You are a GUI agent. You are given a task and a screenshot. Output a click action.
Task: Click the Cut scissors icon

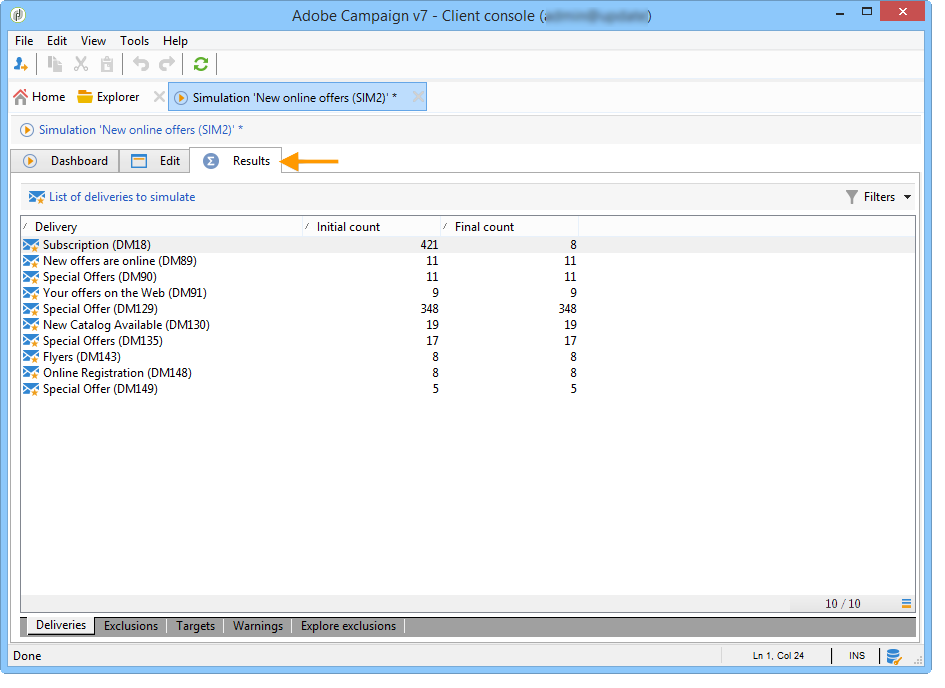[81, 64]
